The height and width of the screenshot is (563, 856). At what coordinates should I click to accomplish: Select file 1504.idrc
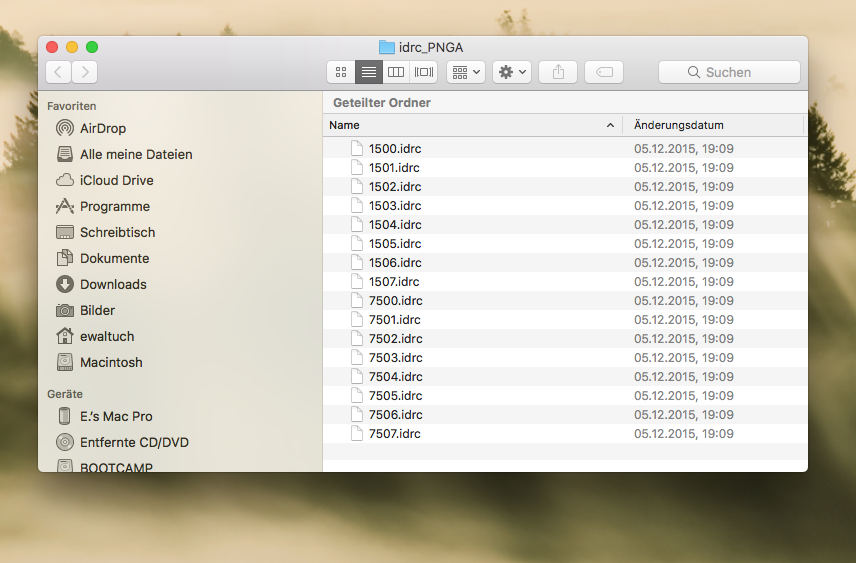click(565, 224)
